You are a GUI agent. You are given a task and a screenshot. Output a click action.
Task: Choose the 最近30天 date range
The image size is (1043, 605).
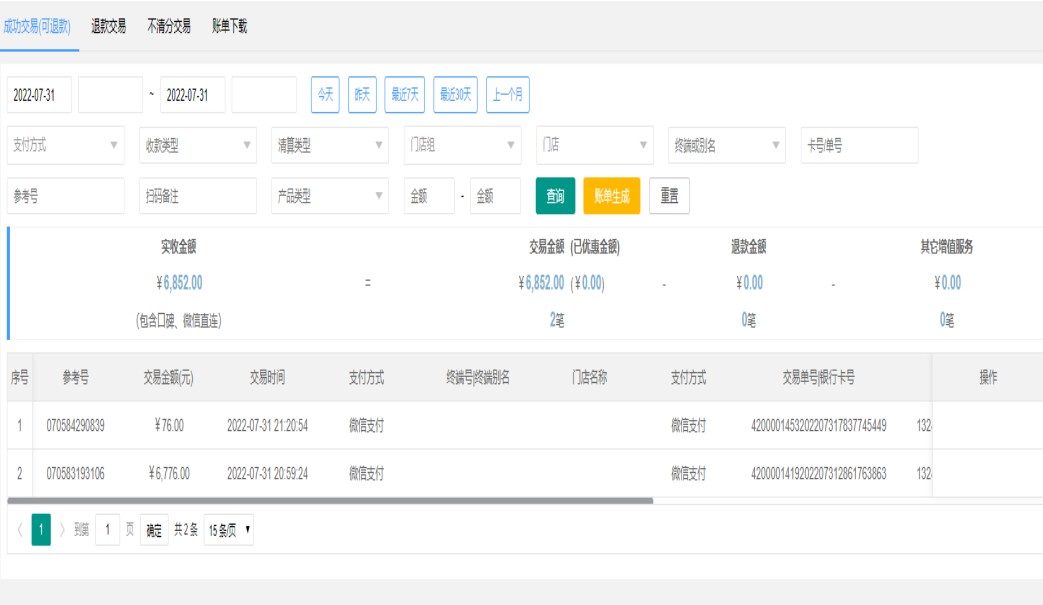tap(455, 95)
